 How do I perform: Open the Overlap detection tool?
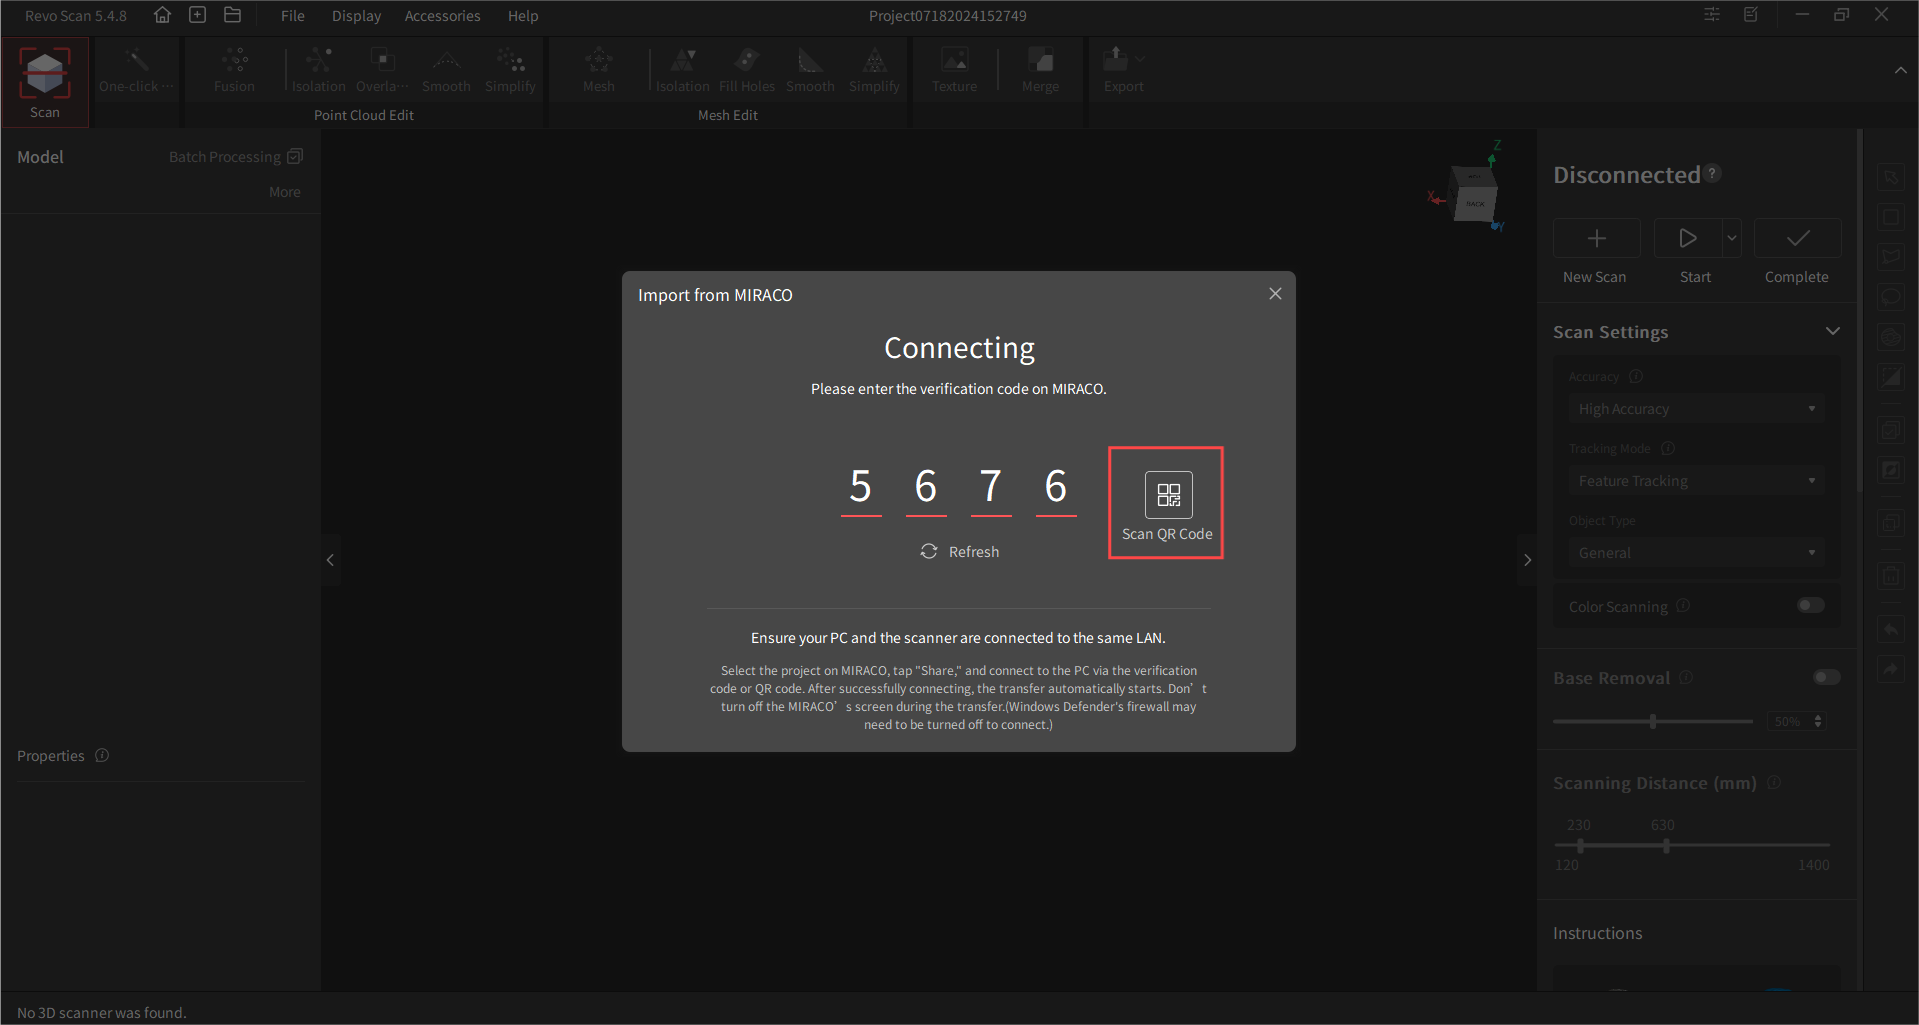click(x=382, y=70)
